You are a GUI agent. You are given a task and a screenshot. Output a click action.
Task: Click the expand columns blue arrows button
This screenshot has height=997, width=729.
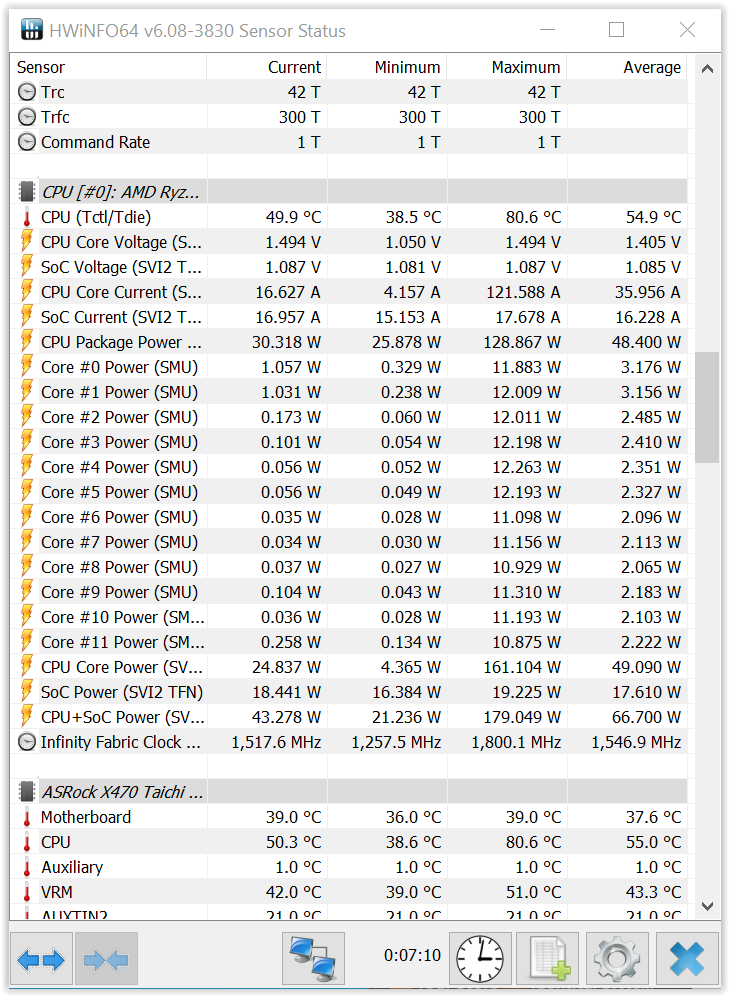click(41, 958)
